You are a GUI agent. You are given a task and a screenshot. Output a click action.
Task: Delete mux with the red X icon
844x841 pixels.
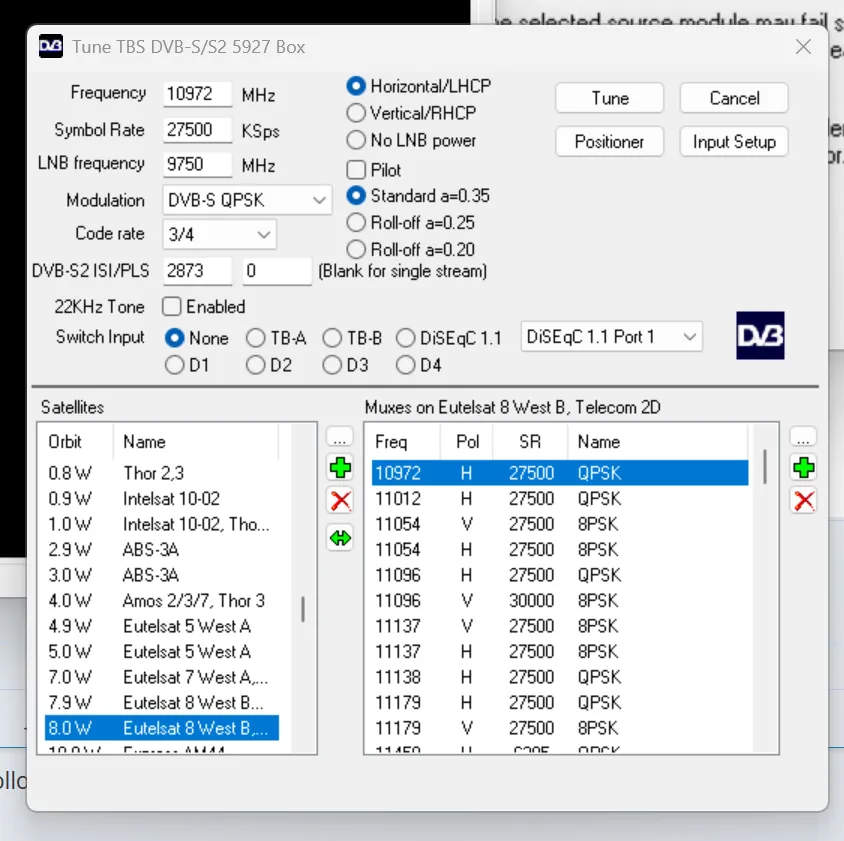click(804, 501)
